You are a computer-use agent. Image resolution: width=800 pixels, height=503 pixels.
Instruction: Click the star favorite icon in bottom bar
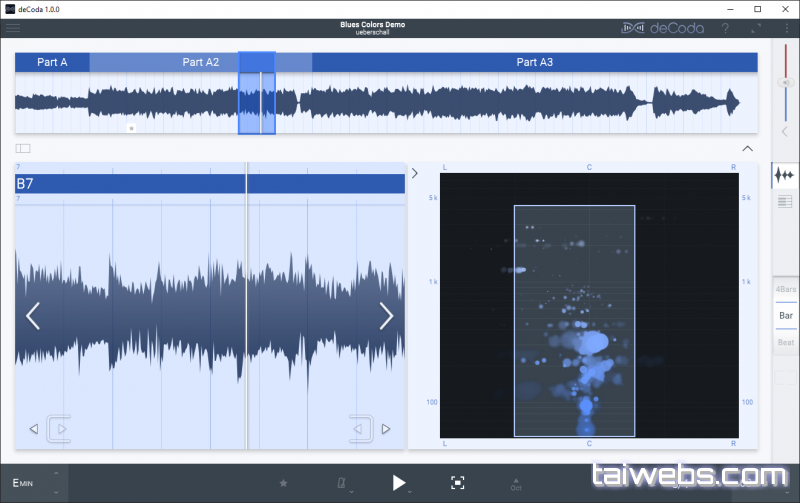[283, 483]
